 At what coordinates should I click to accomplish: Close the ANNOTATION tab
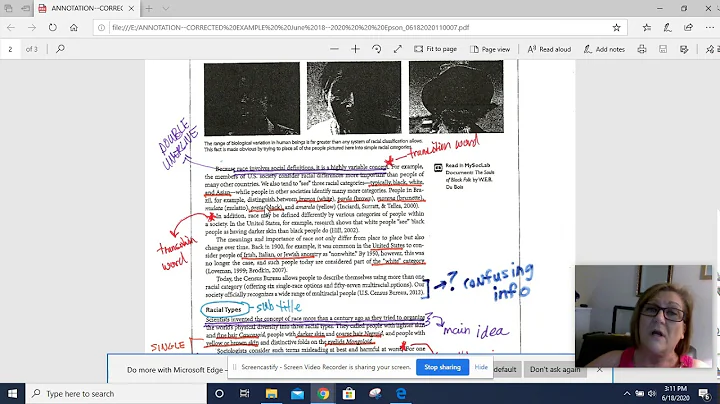[x=131, y=8]
